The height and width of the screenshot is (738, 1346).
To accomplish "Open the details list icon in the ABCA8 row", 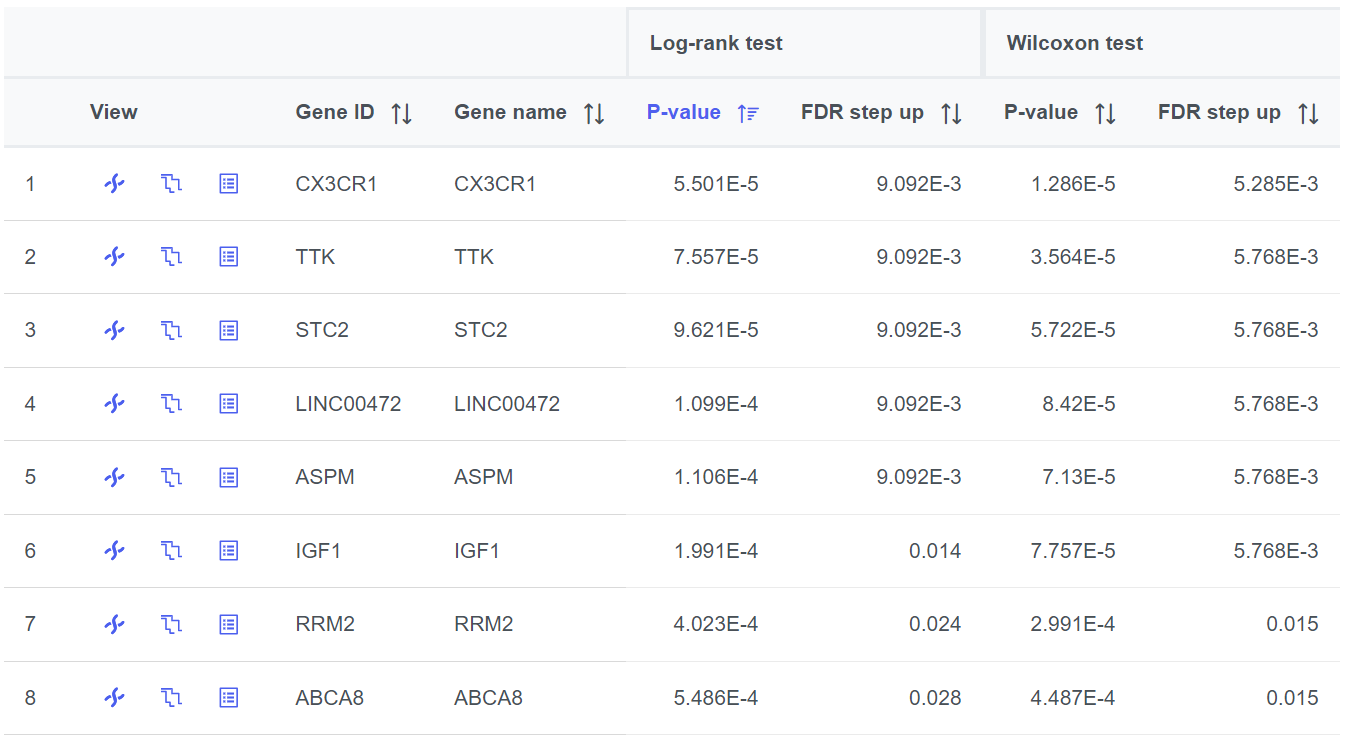I will point(229,697).
